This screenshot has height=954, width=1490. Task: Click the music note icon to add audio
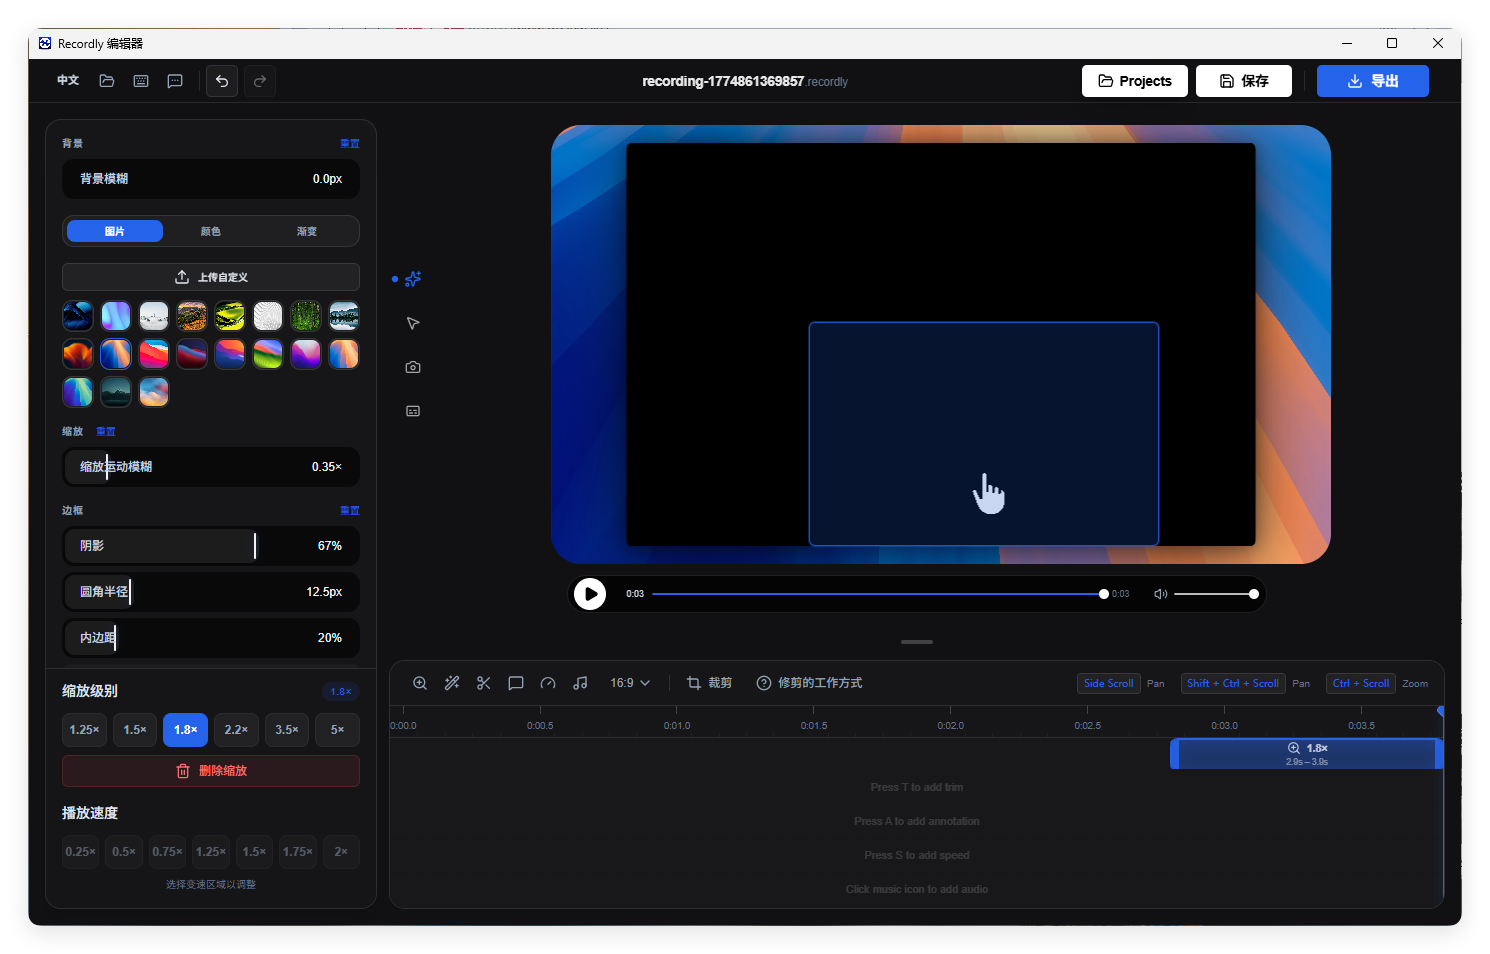tap(580, 683)
